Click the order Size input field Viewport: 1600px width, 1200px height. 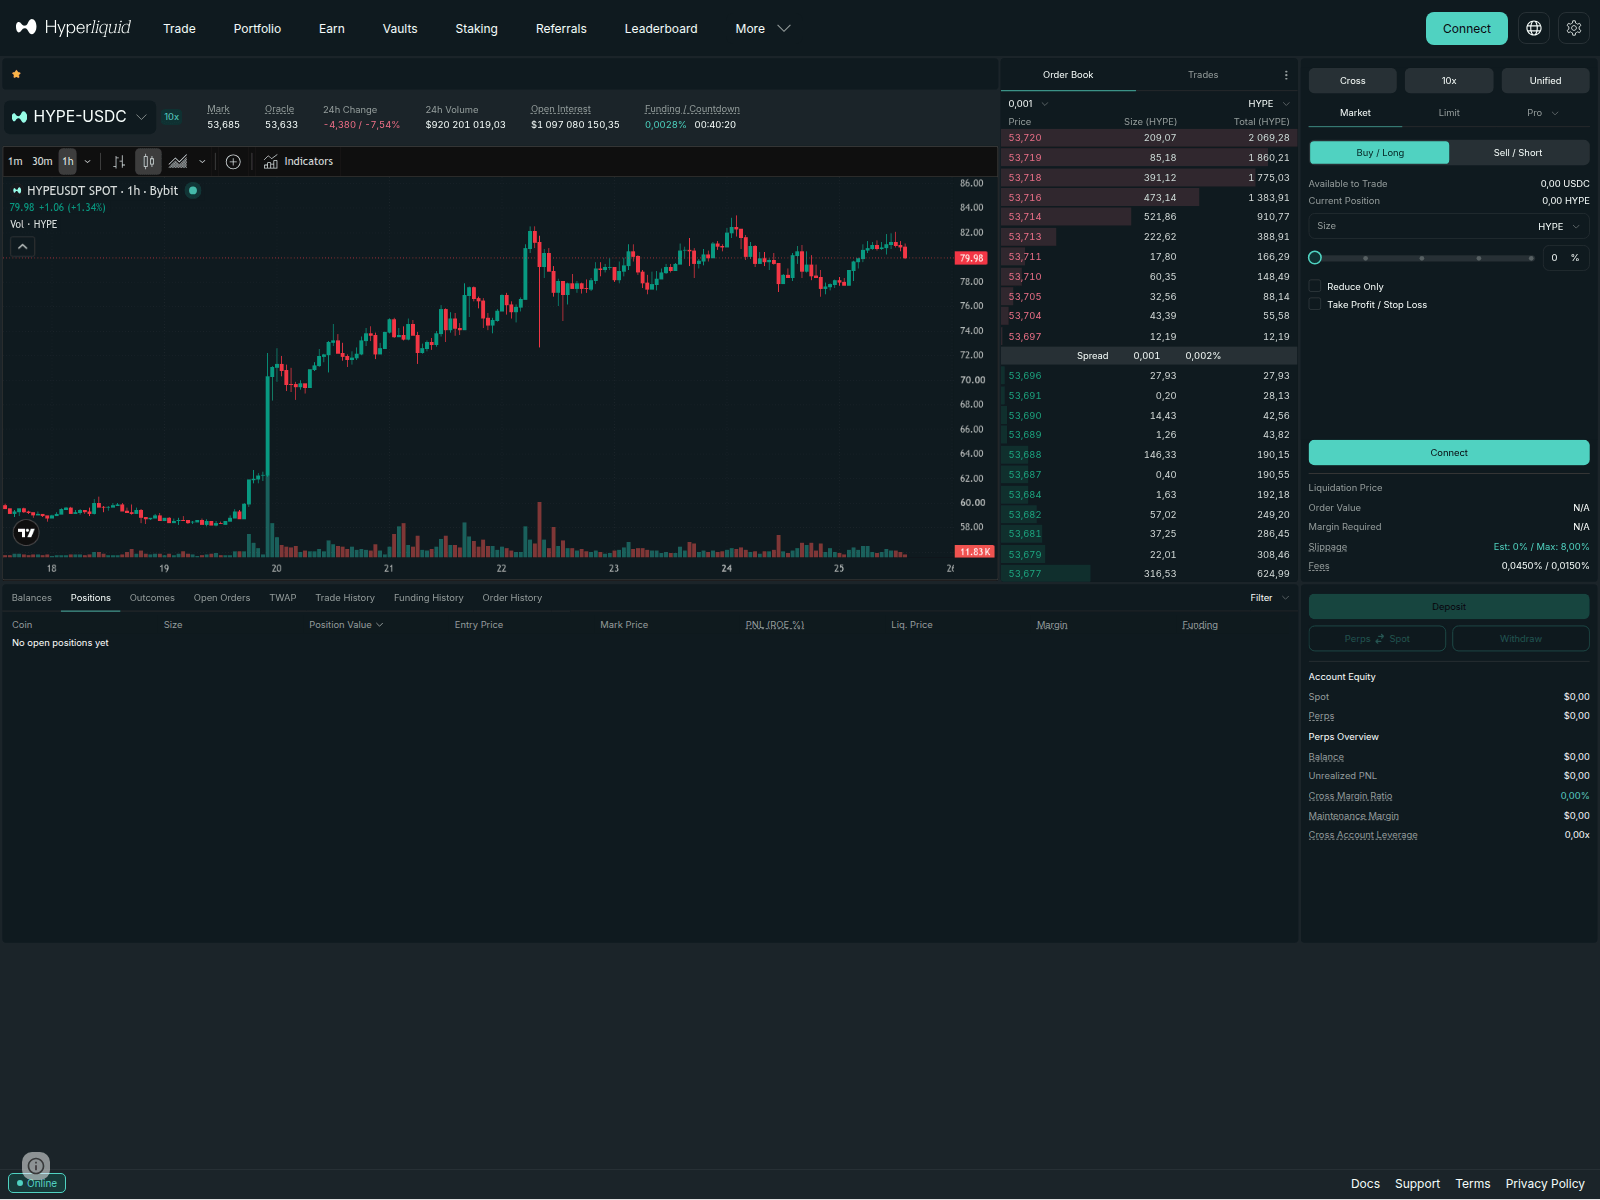(1420, 227)
